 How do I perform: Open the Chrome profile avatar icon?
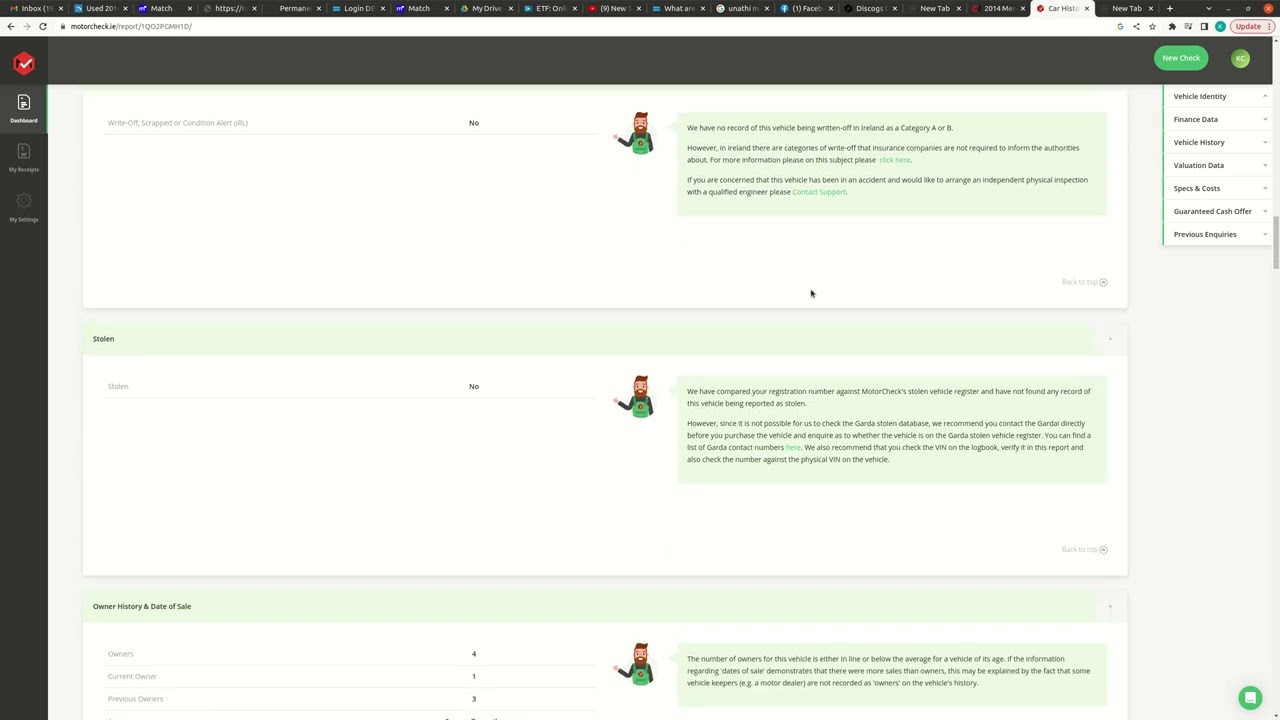(x=1220, y=26)
